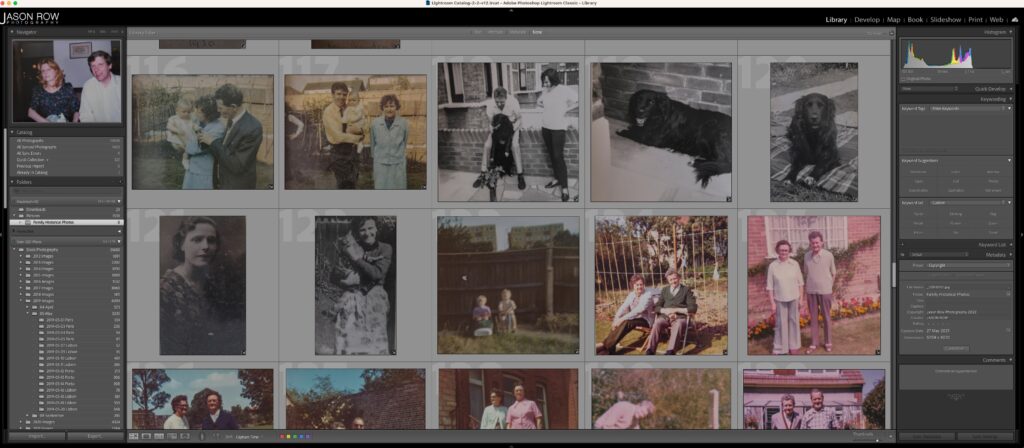Open the Web module
The height and width of the screenshot is (448, 1024).
[997, 20]
